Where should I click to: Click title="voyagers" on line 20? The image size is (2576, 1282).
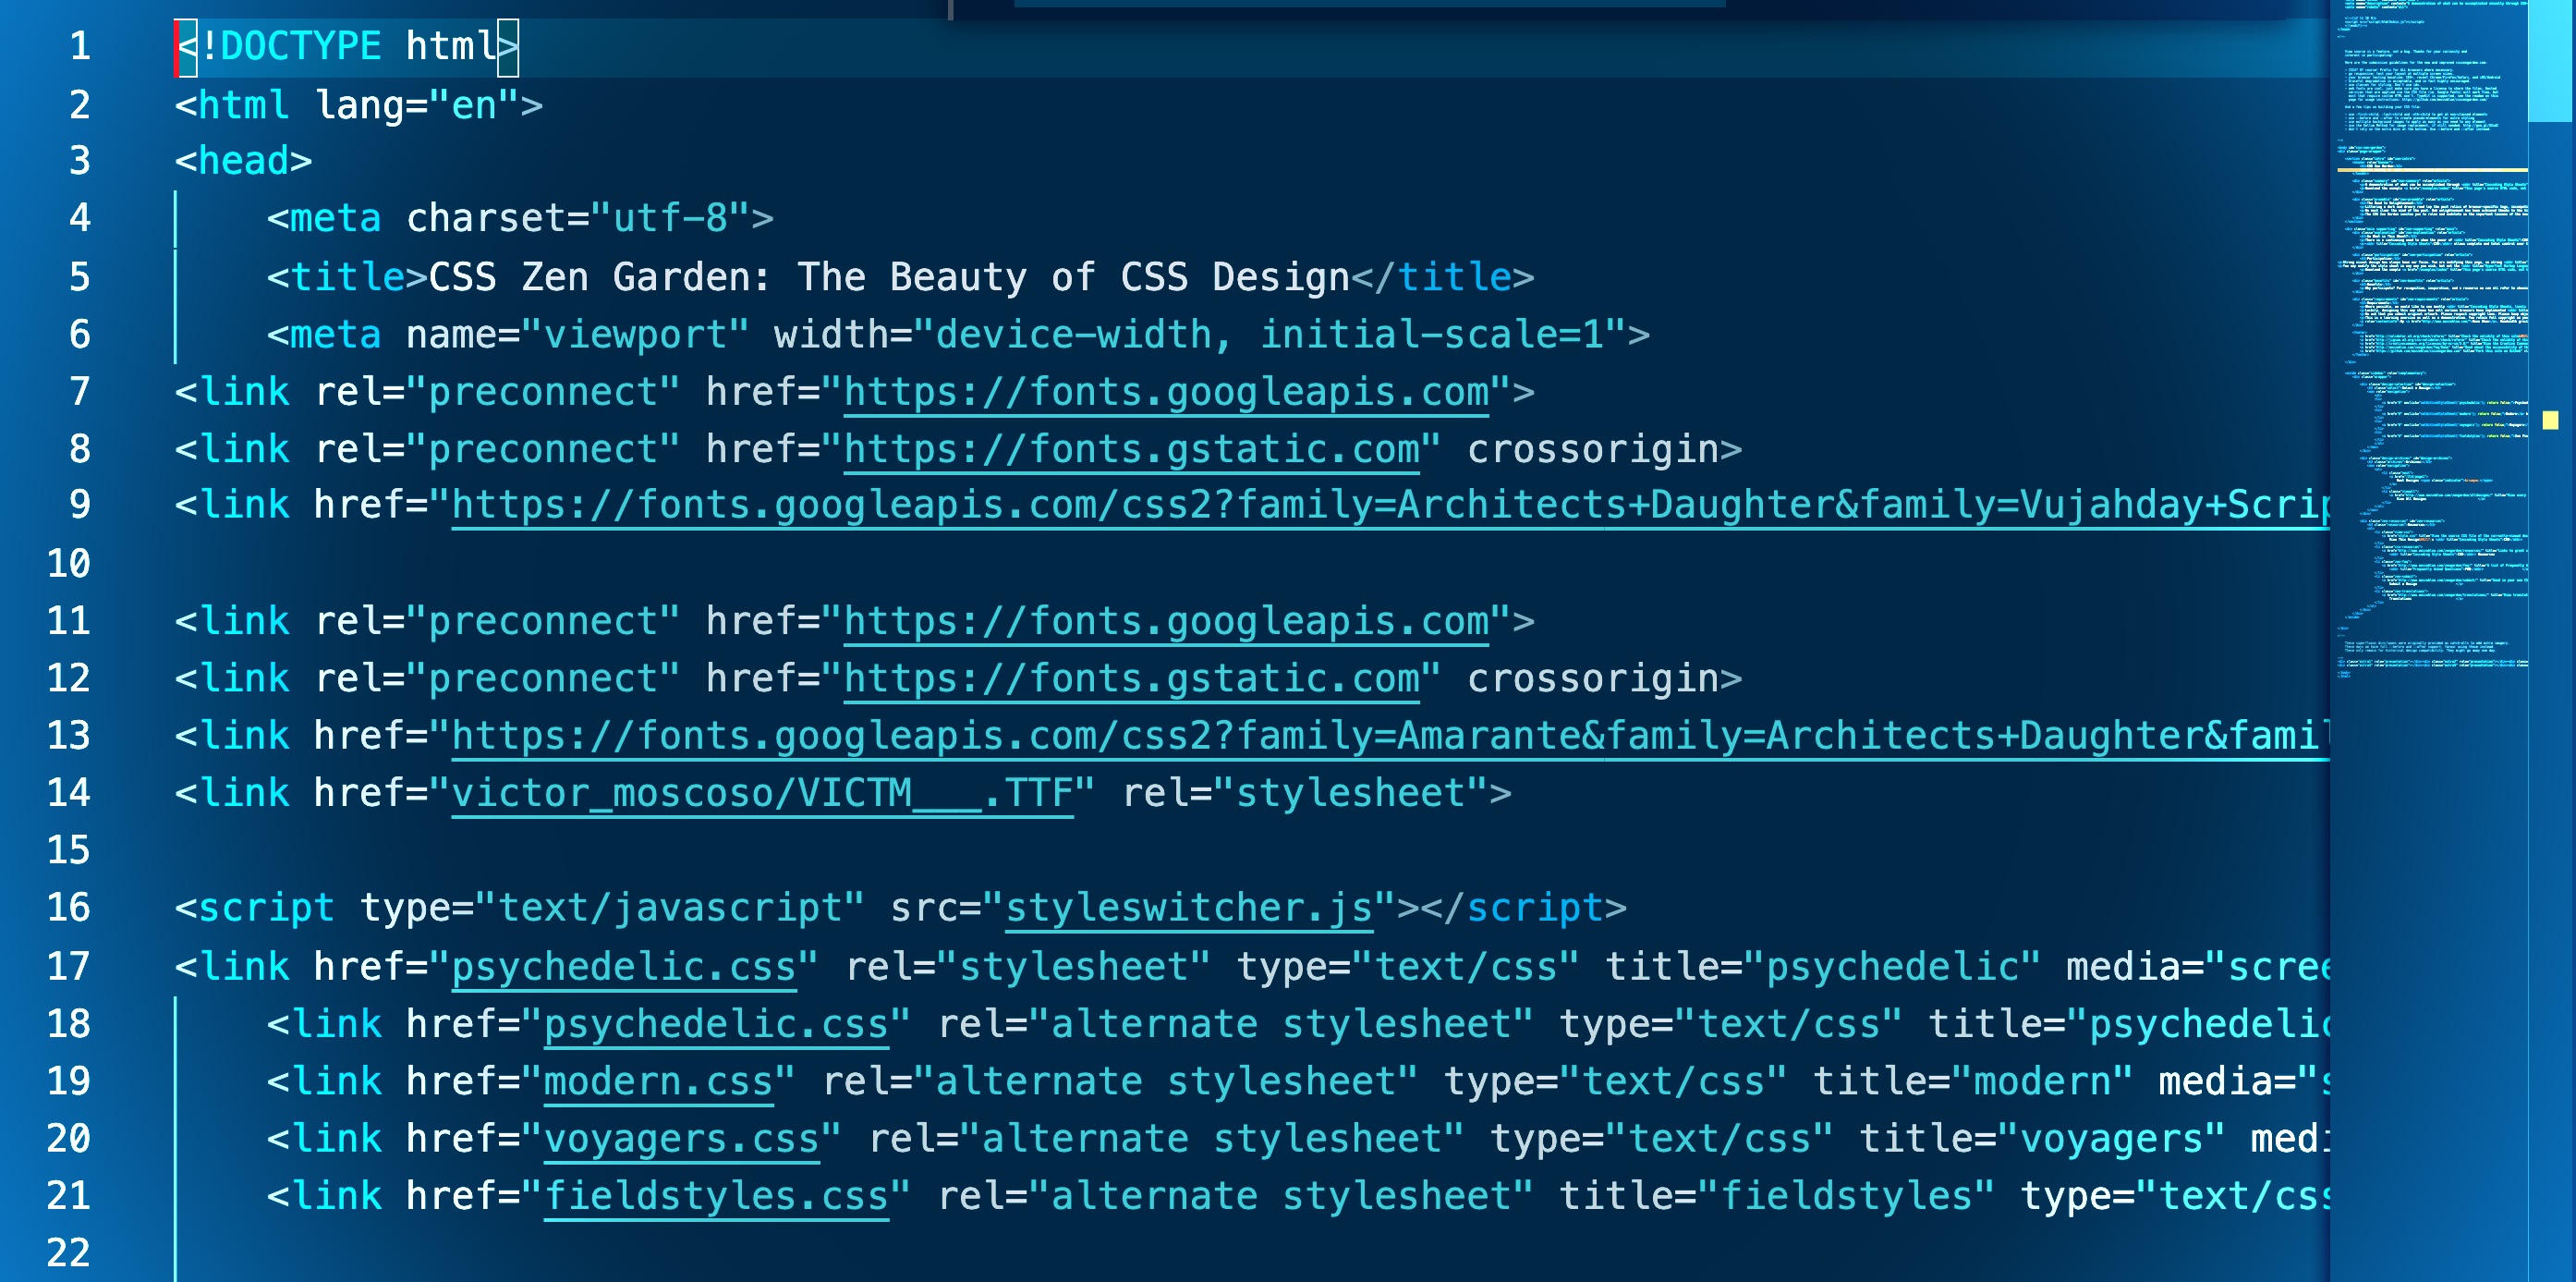[2042, 1139]
